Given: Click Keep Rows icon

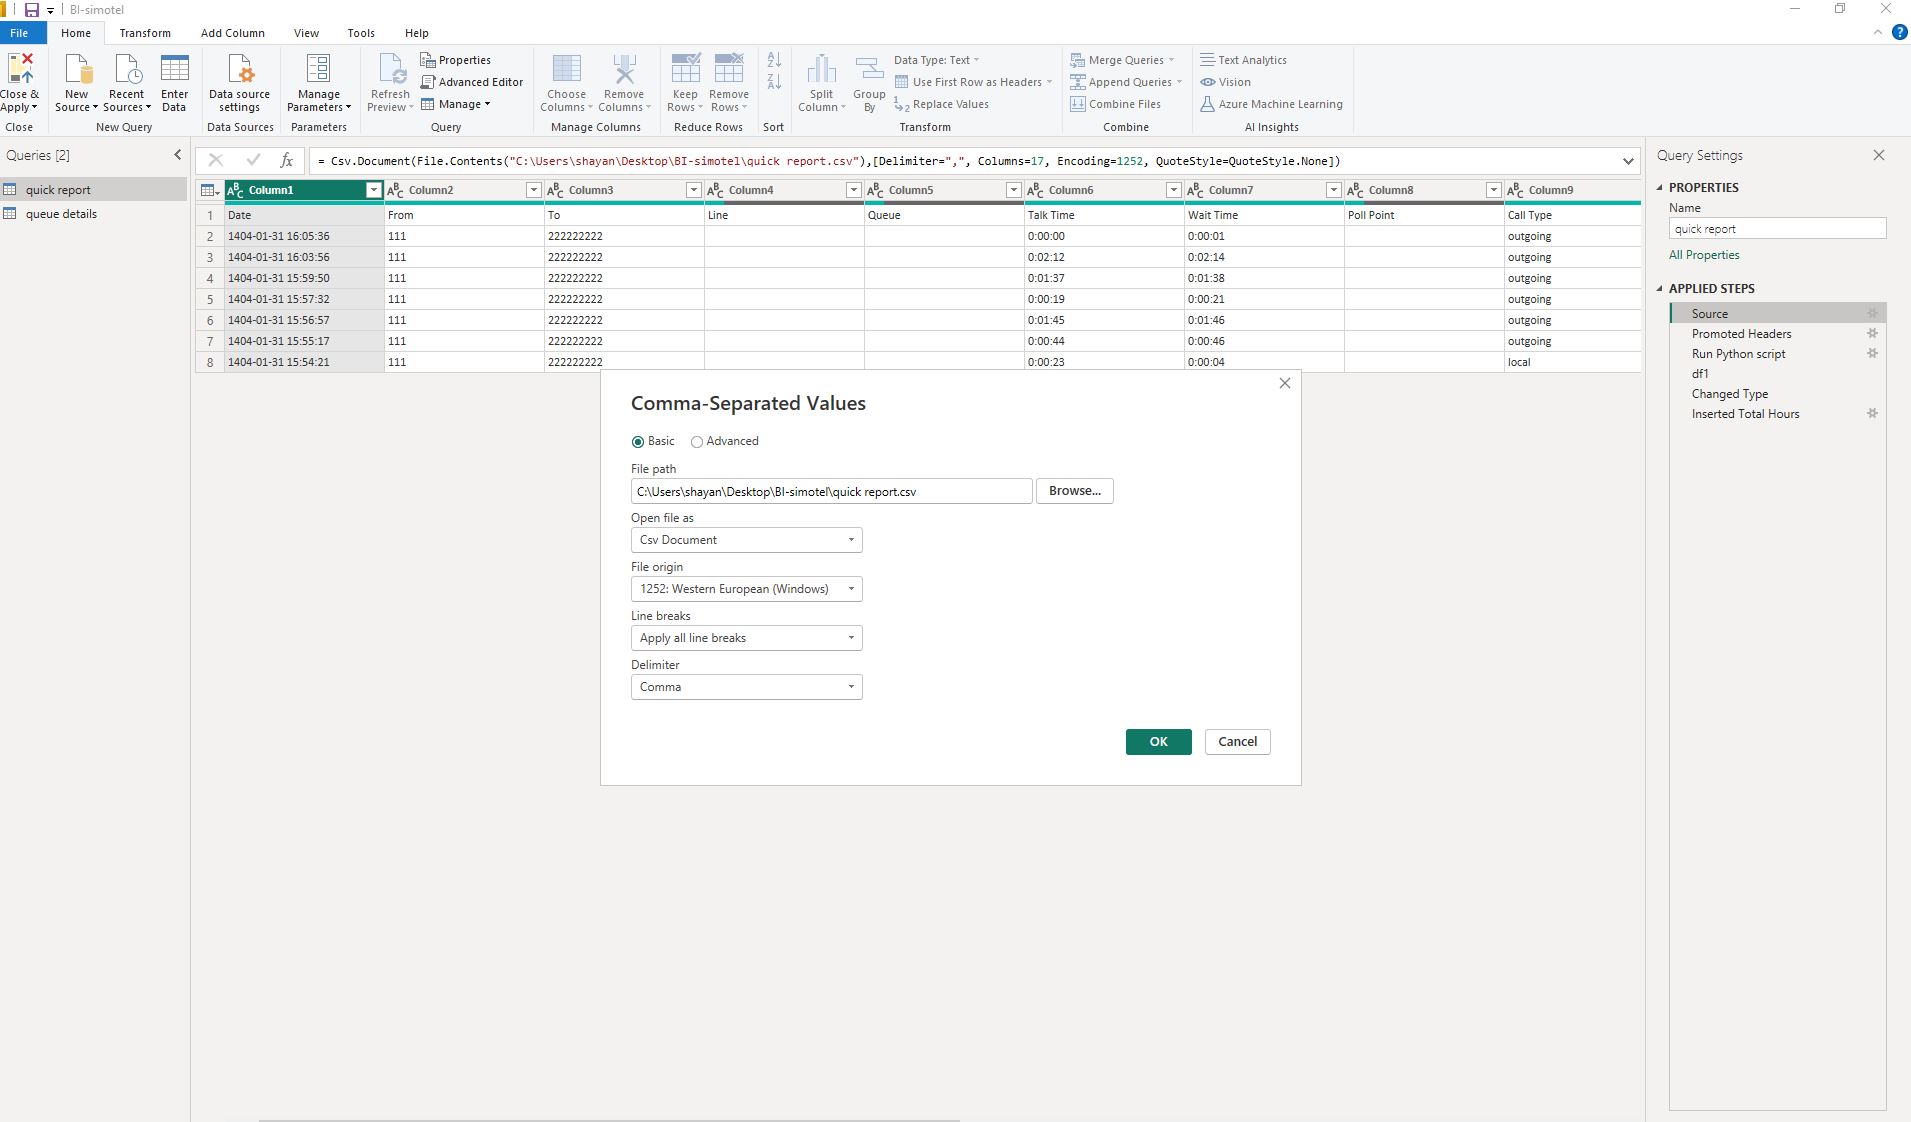Looking at the screenshot, I should tap(685, 68).
